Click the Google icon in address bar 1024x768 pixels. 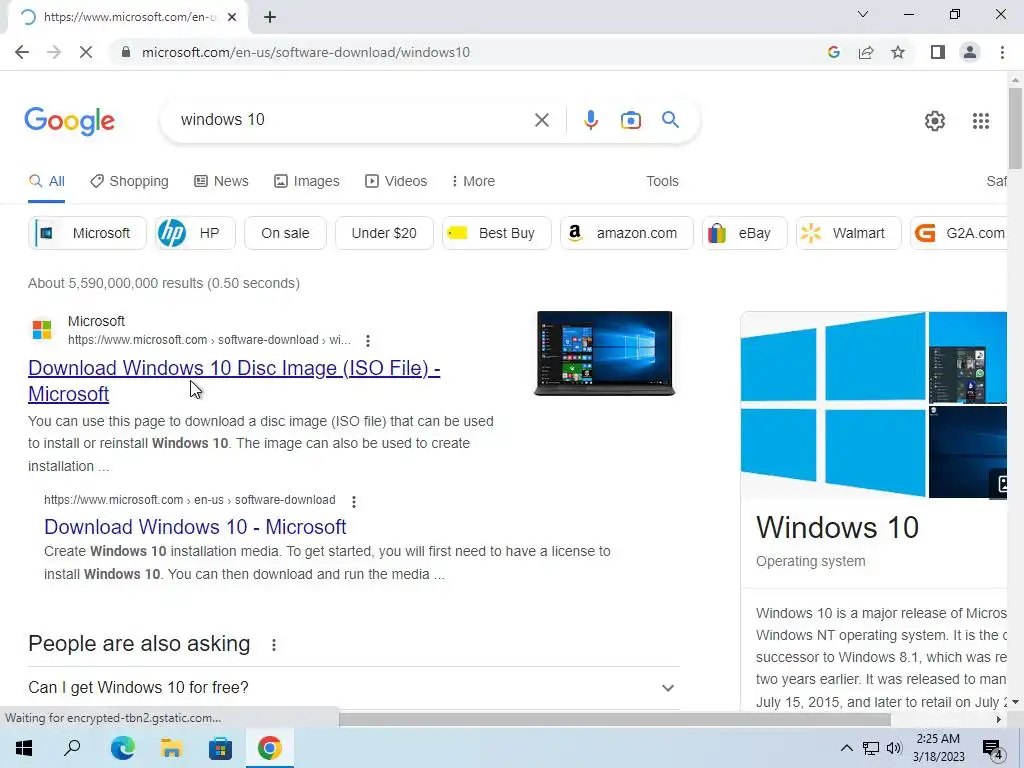[x=833, y=52]
